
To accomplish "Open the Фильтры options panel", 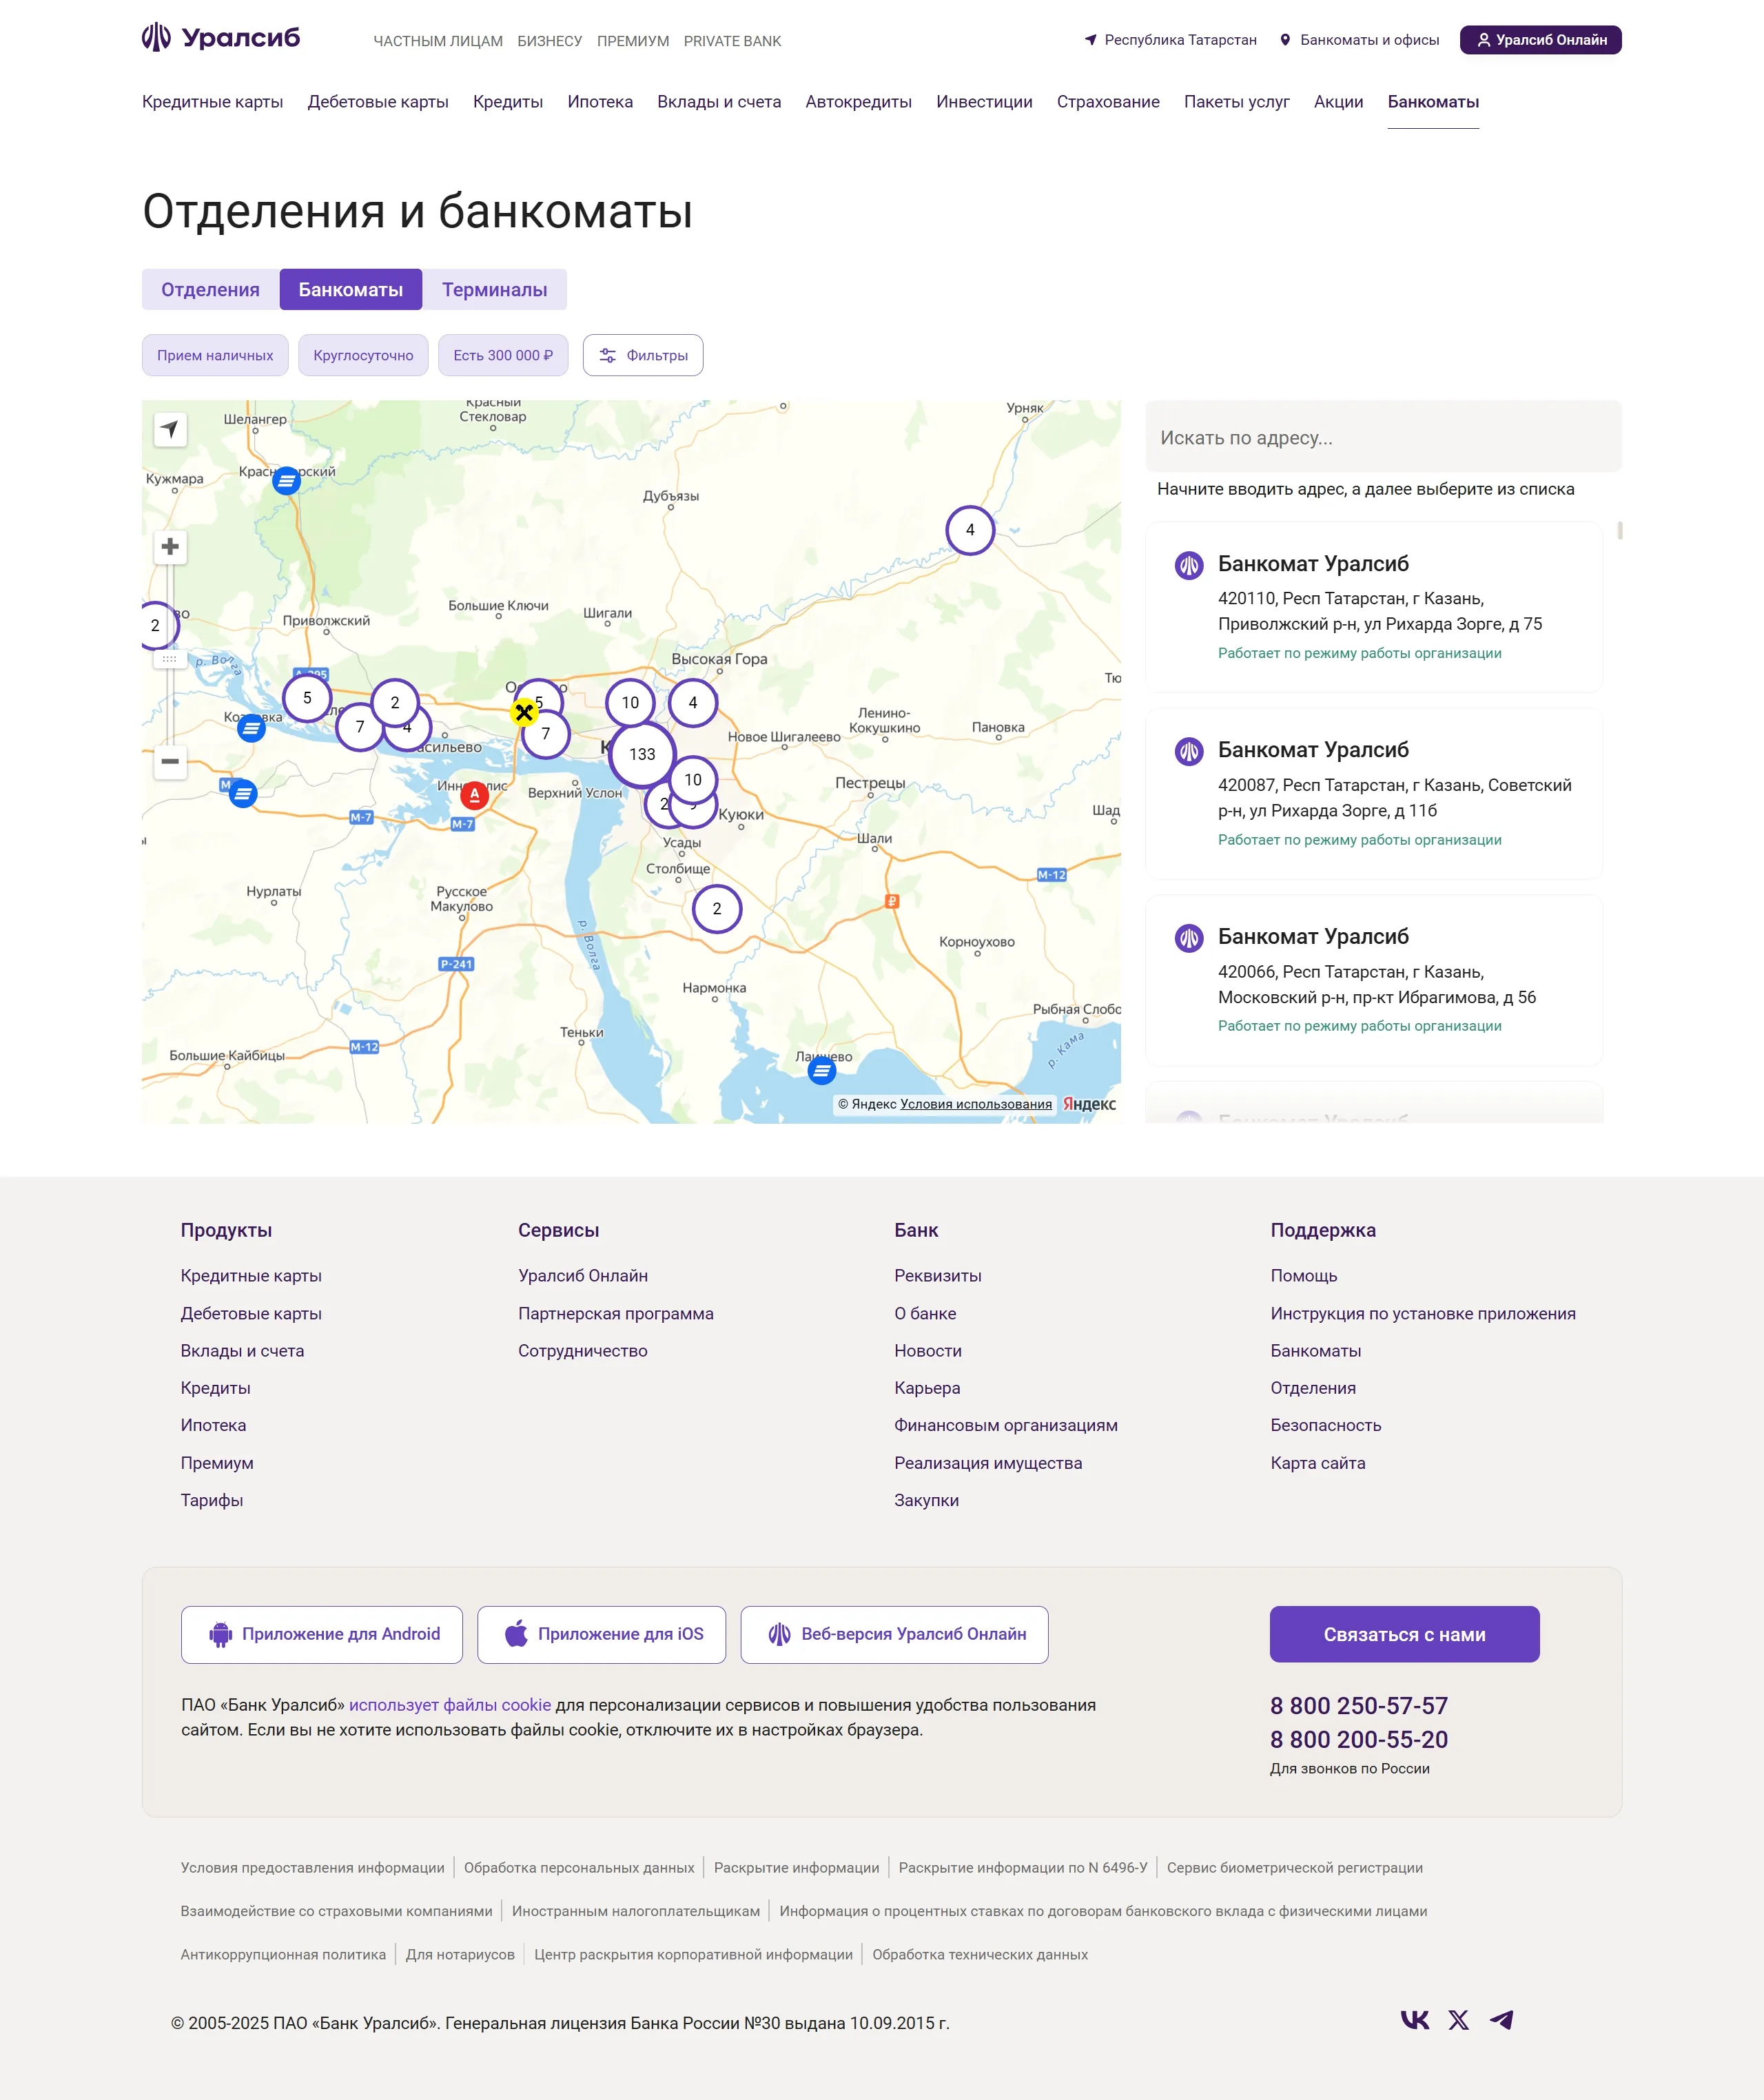I will [x=643, y=355].
